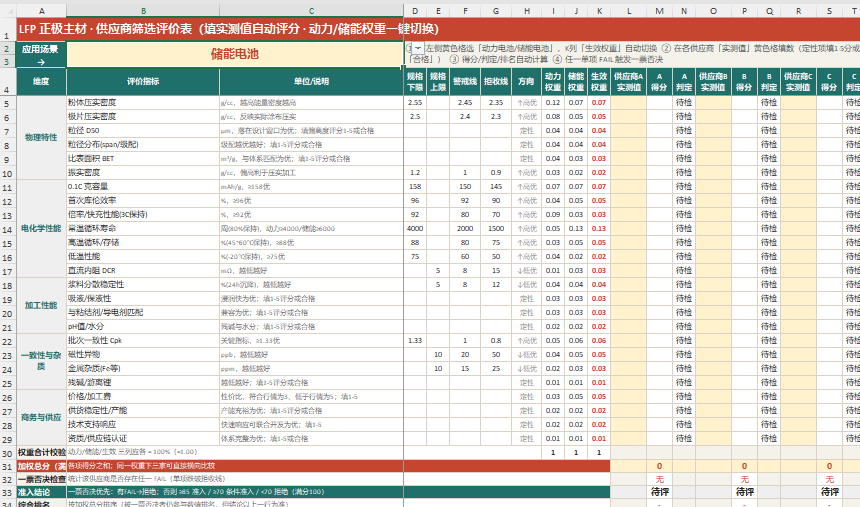Viewport: 860px width, 507px height.
Task: Click the 供应商A 实测值 header cell
Action: pos(629,82)
